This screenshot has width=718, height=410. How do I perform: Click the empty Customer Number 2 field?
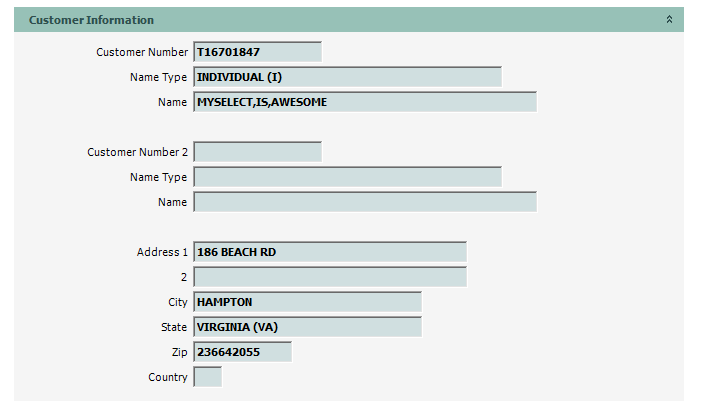pos(258,152)
